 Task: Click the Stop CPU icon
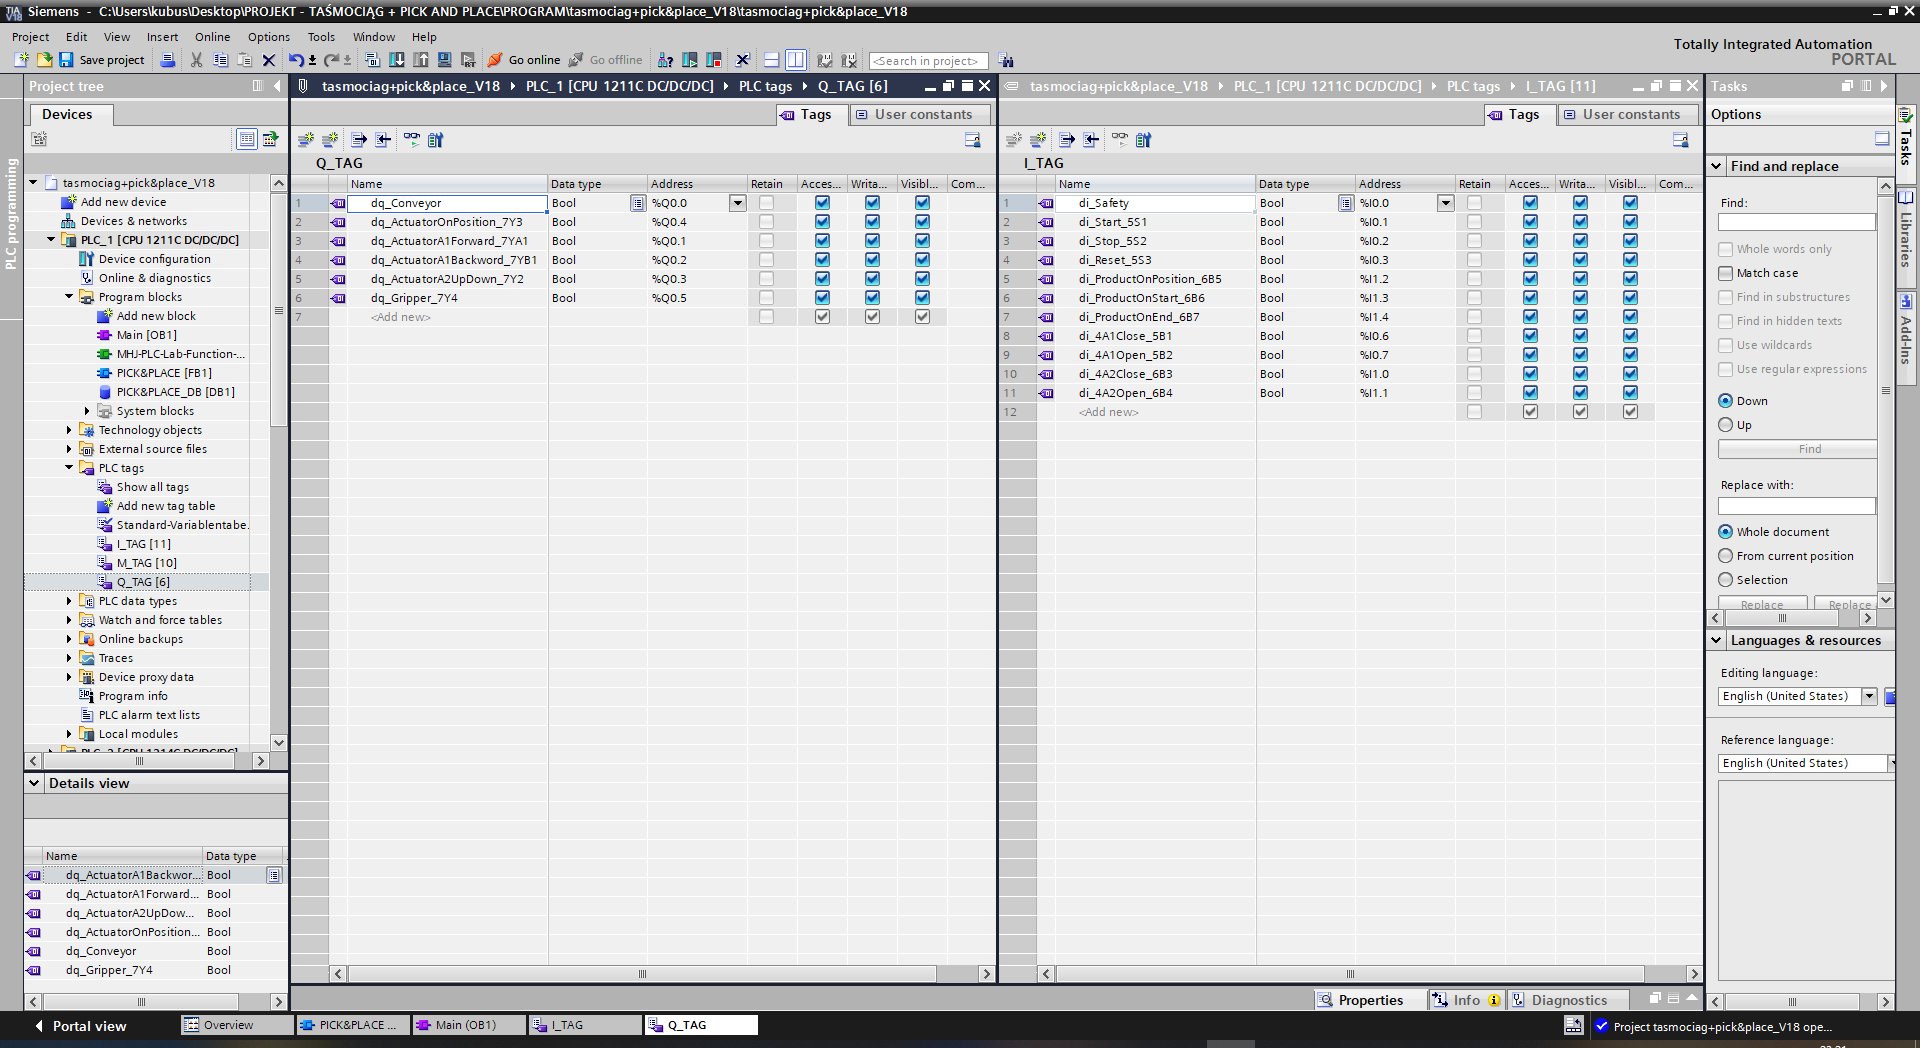point(714,60)
